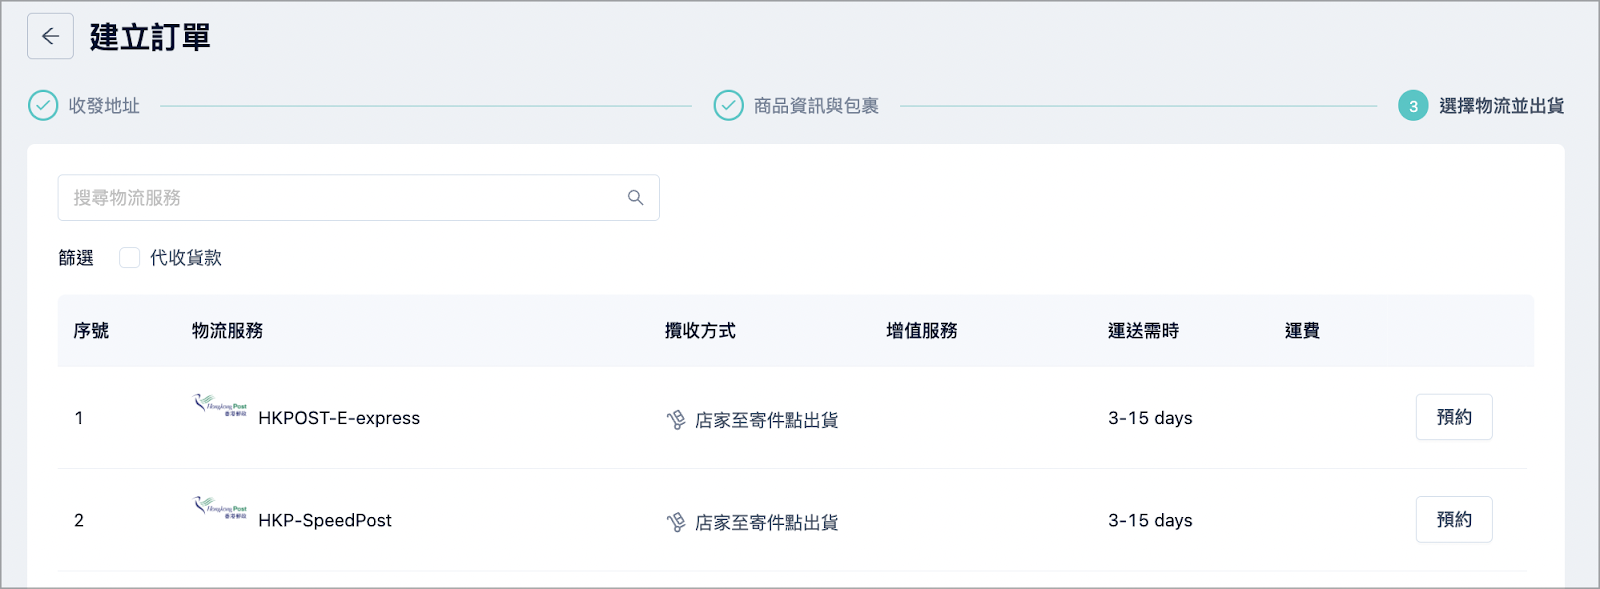Viewport: 1600px width, 589px height.
Task: Click the search magnifier icon
Action: pyautogui.click(x=635, y=198)
